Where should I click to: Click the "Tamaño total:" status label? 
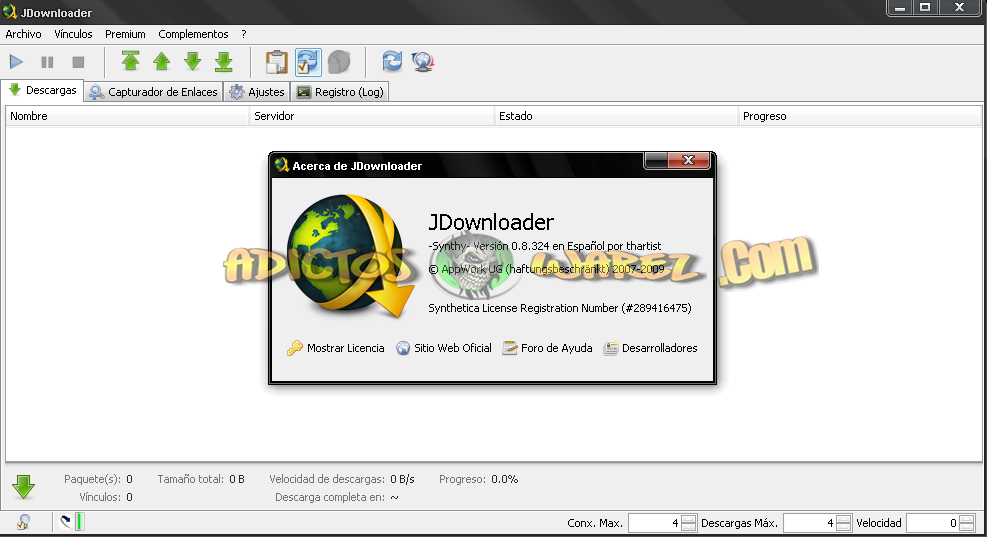(191, 479)
